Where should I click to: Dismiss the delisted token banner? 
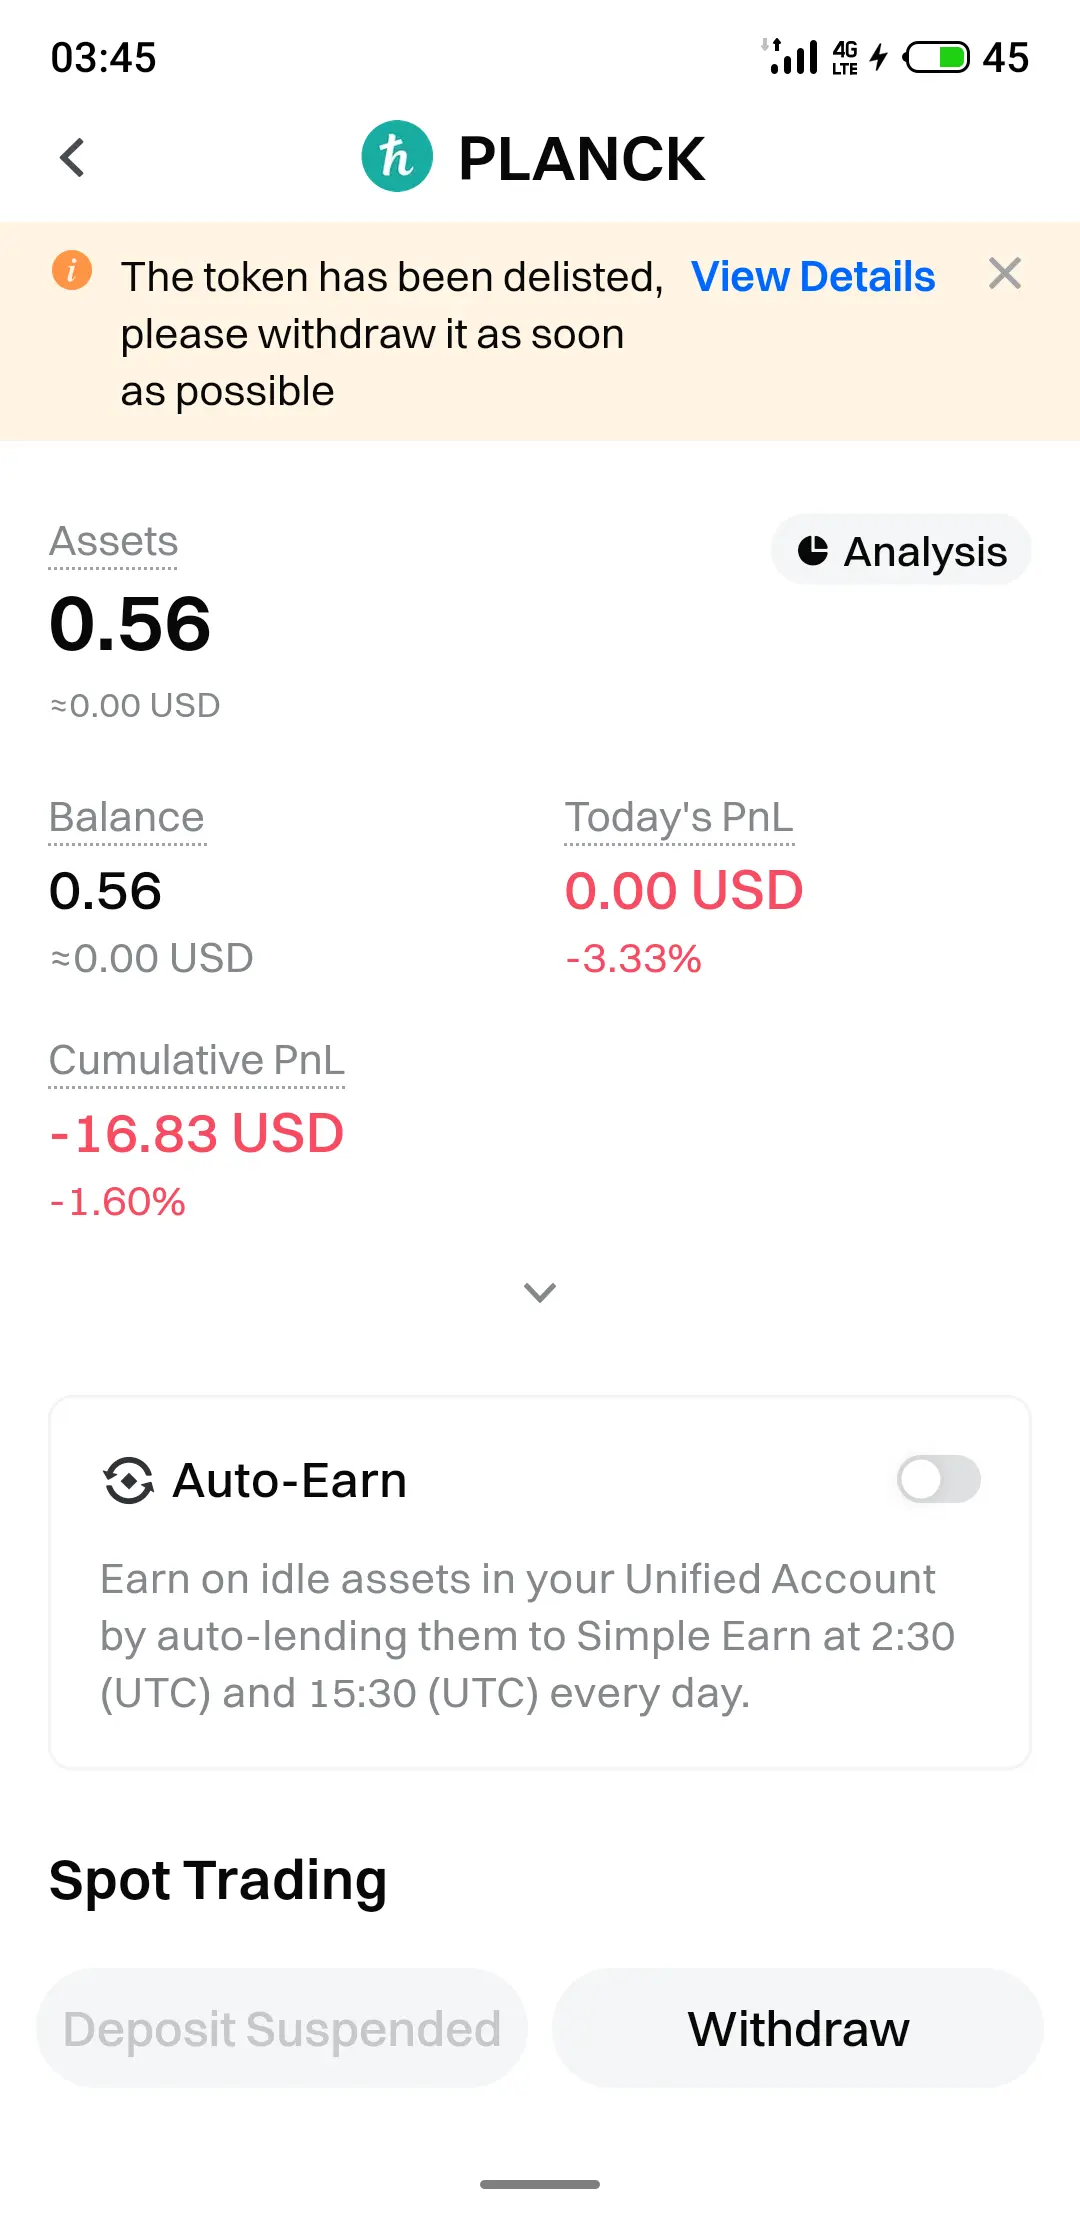(x=1004, y=273)
